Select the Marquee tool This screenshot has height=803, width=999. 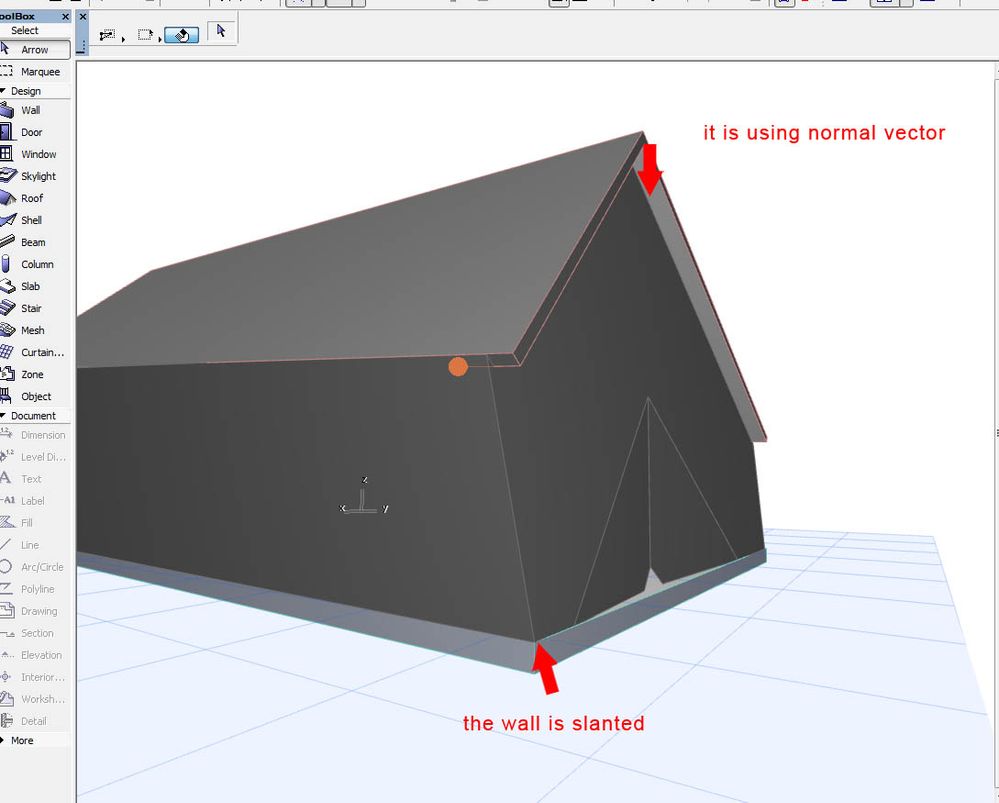(x=34, y=71)
